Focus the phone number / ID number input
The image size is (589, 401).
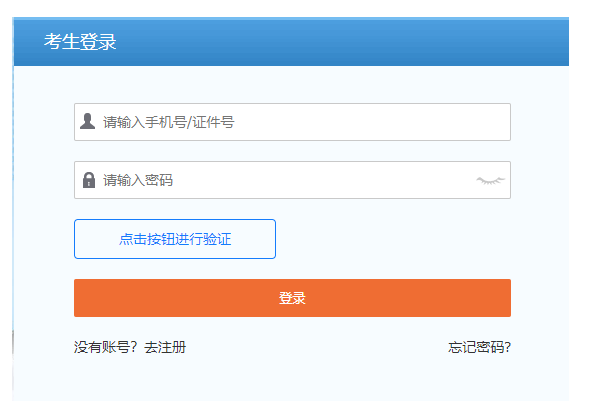[x=292, y=122]
